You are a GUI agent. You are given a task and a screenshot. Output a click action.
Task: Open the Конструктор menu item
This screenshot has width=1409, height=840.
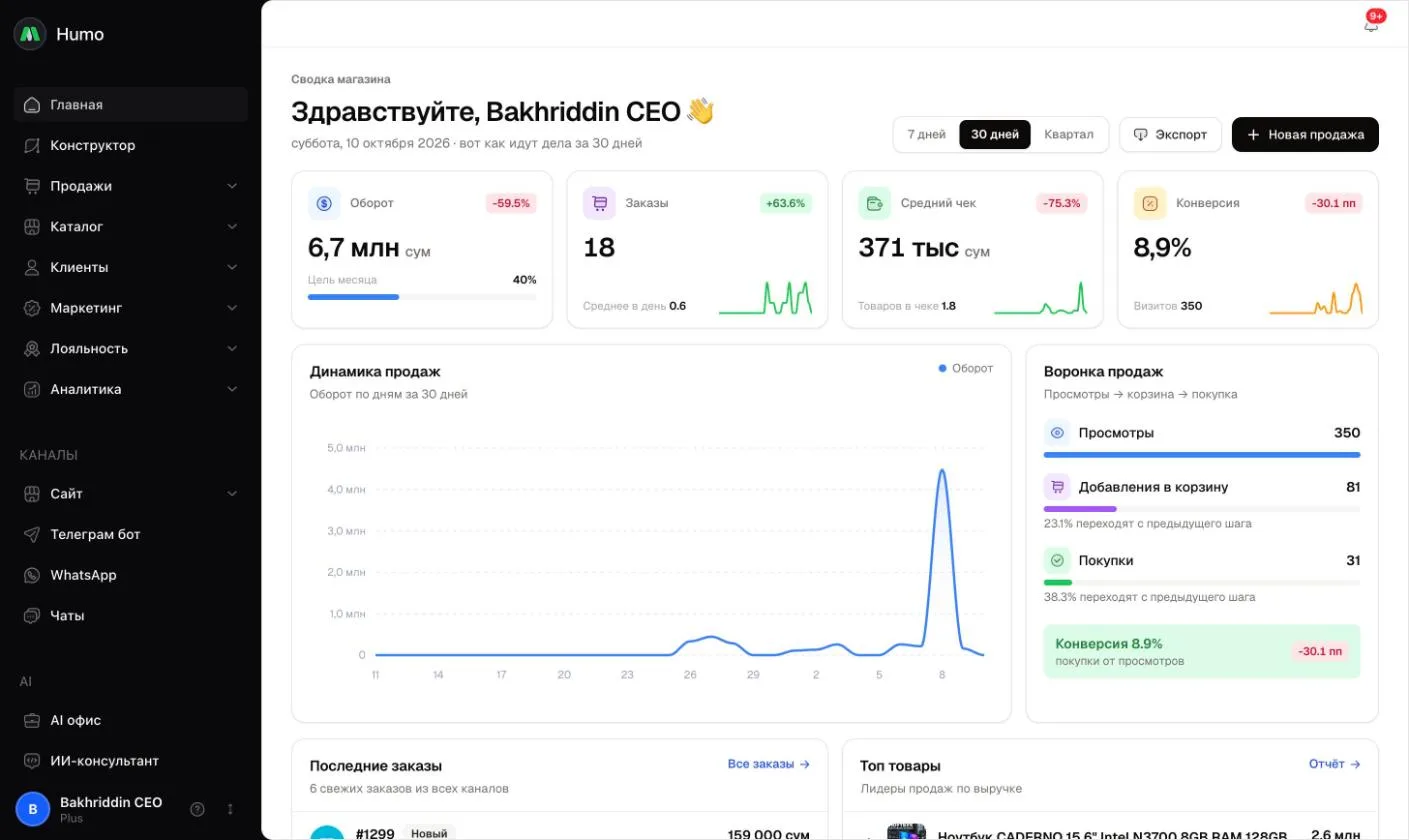(x=131, y=145)
